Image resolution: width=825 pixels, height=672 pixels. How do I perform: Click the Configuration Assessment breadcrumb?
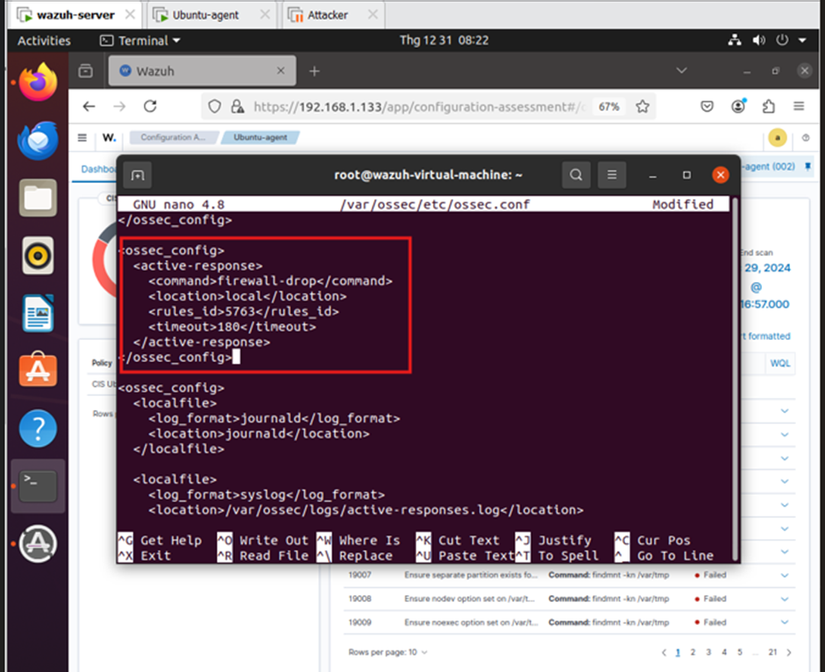click(173, 137)
